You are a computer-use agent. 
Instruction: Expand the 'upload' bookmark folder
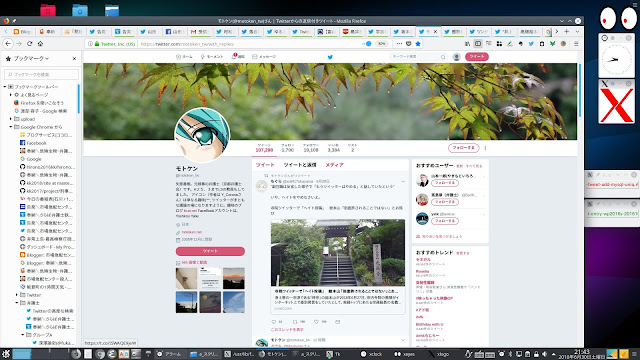click(x=11, y=119)
